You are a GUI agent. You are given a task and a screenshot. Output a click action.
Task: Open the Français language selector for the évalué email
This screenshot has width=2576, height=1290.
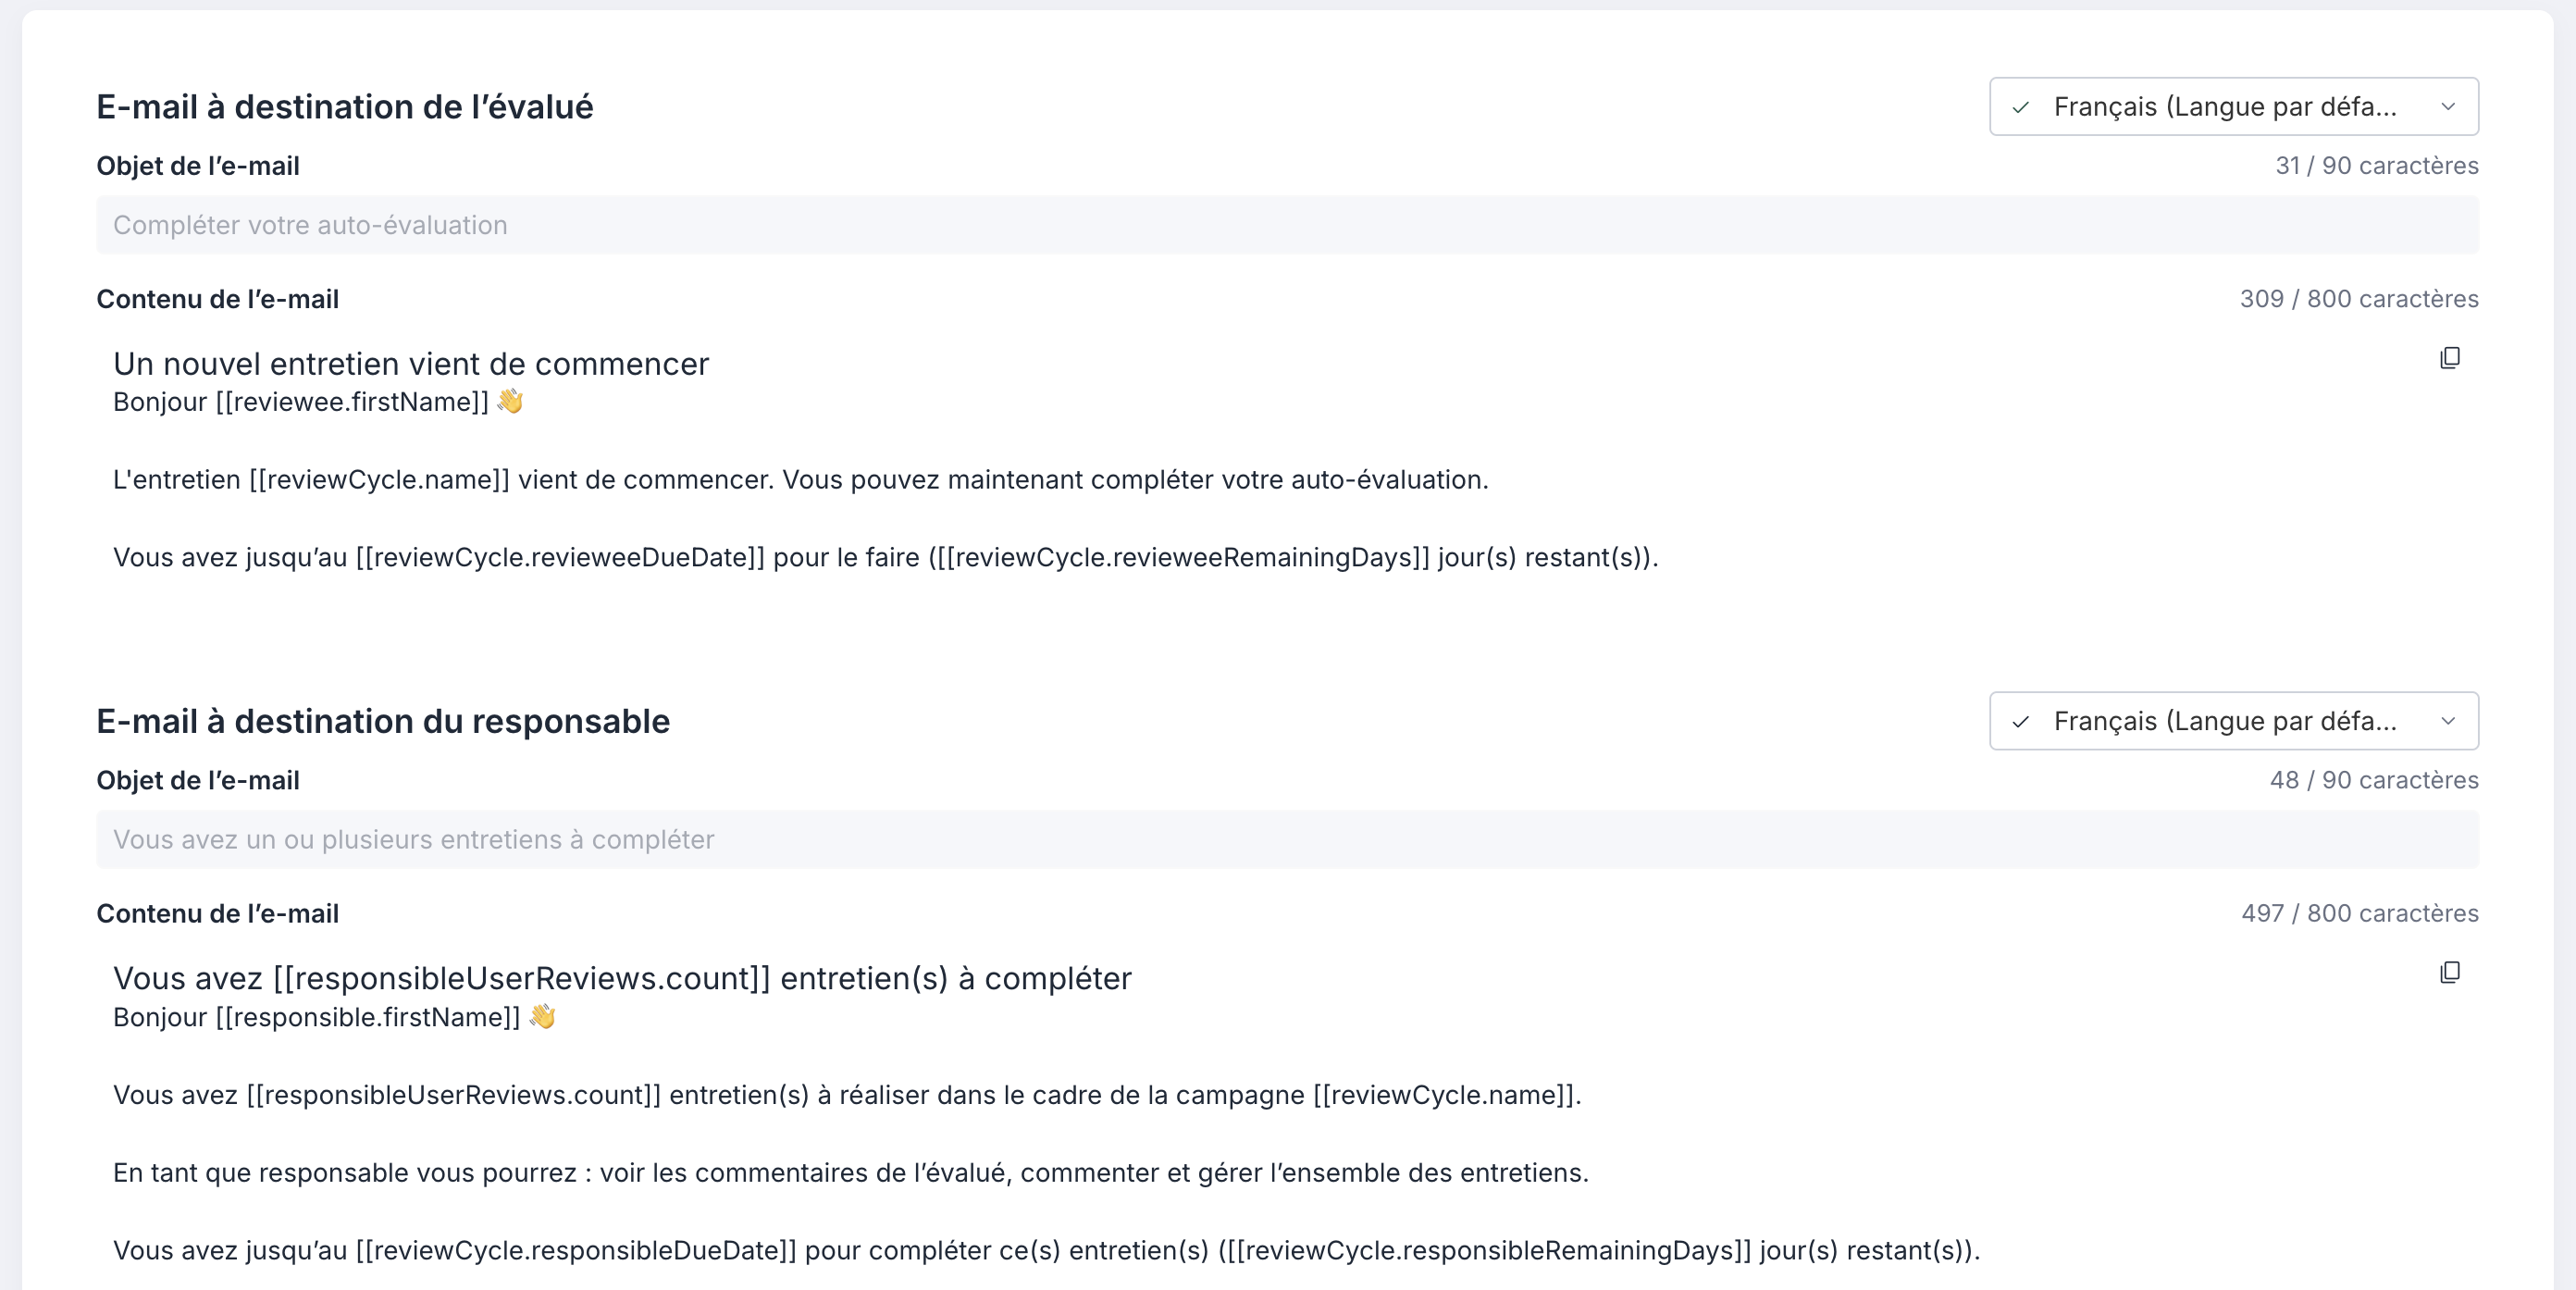click(2233, 106)
